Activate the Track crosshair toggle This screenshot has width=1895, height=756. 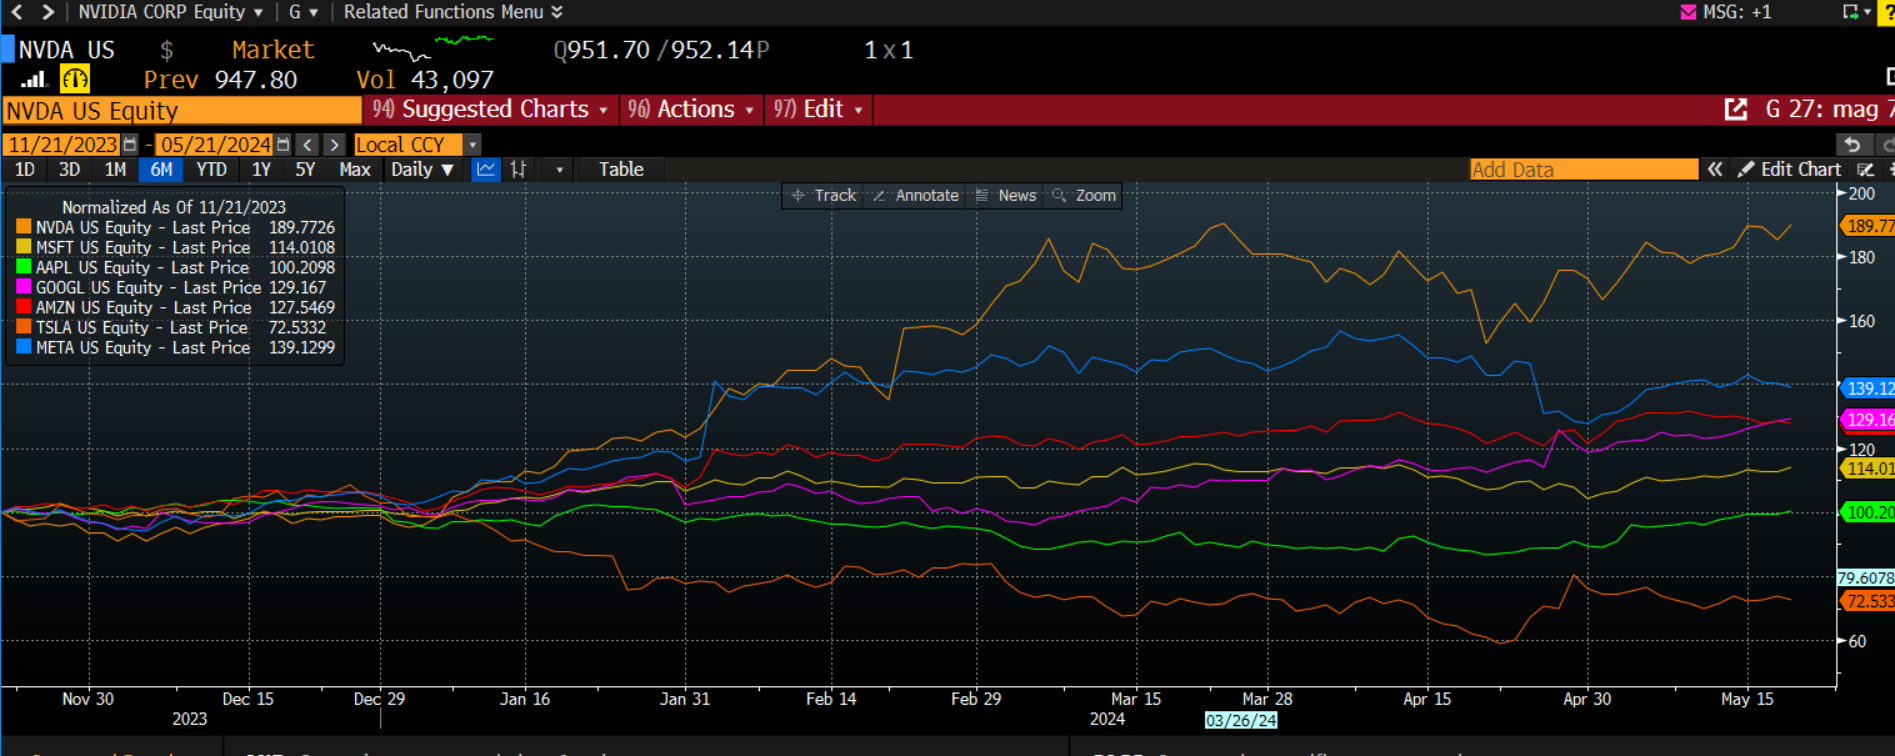coord(825,196)
